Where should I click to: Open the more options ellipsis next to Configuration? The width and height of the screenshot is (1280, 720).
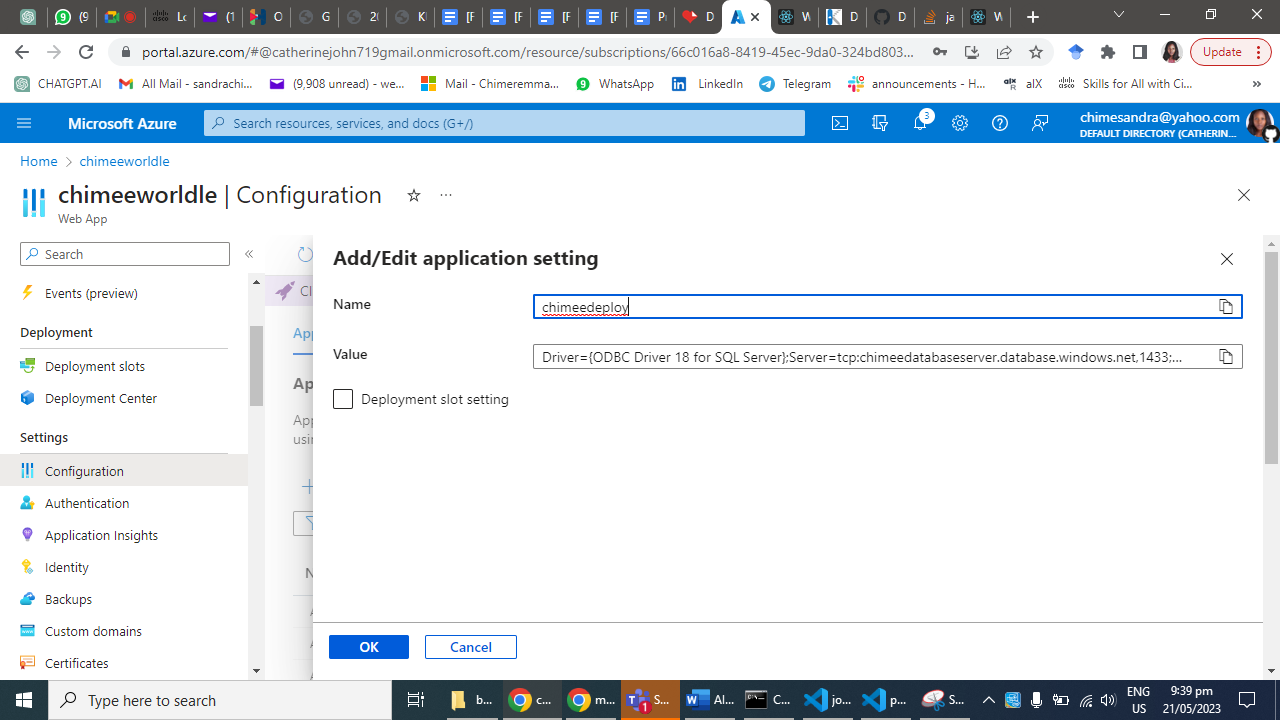446,195
